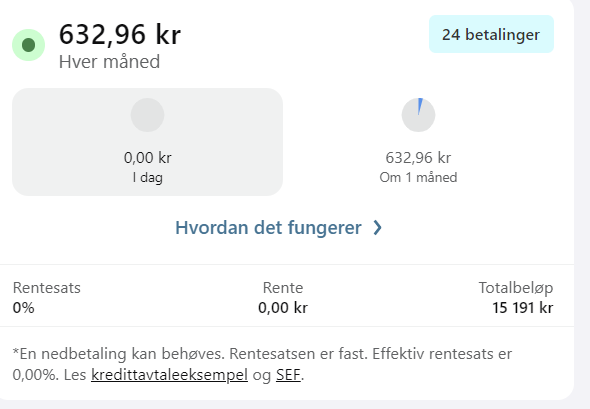Open the Hvordan det fungerer link
Screen dimensions: 590x409
[268, 228]
